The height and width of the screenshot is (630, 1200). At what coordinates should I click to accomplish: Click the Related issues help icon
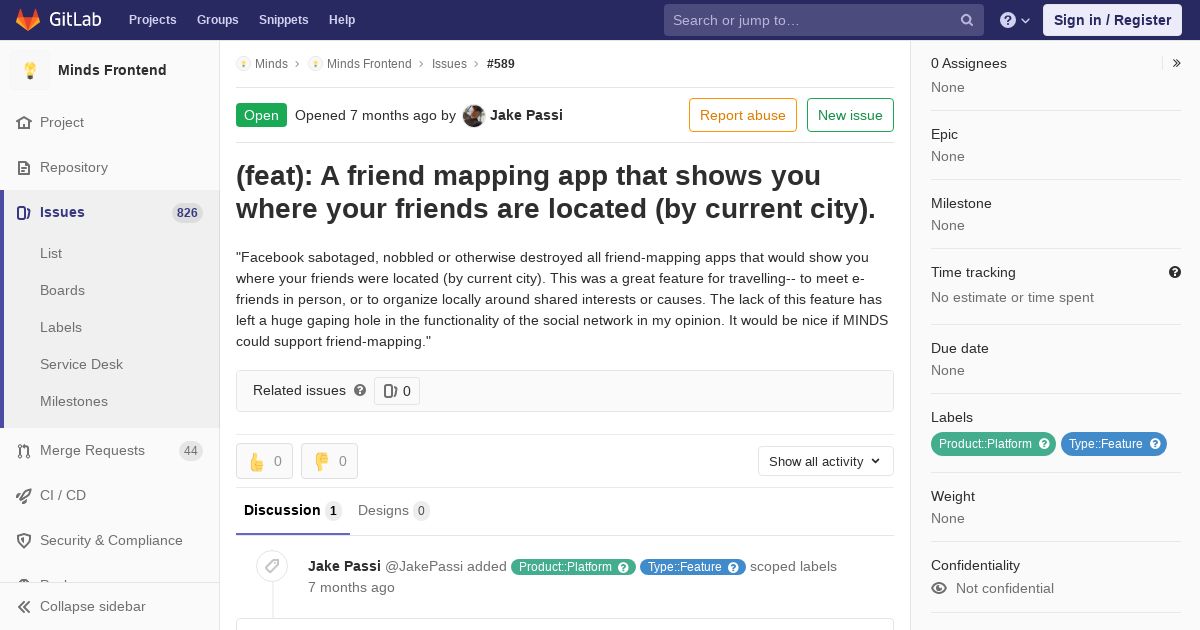[x=360, y=390]
